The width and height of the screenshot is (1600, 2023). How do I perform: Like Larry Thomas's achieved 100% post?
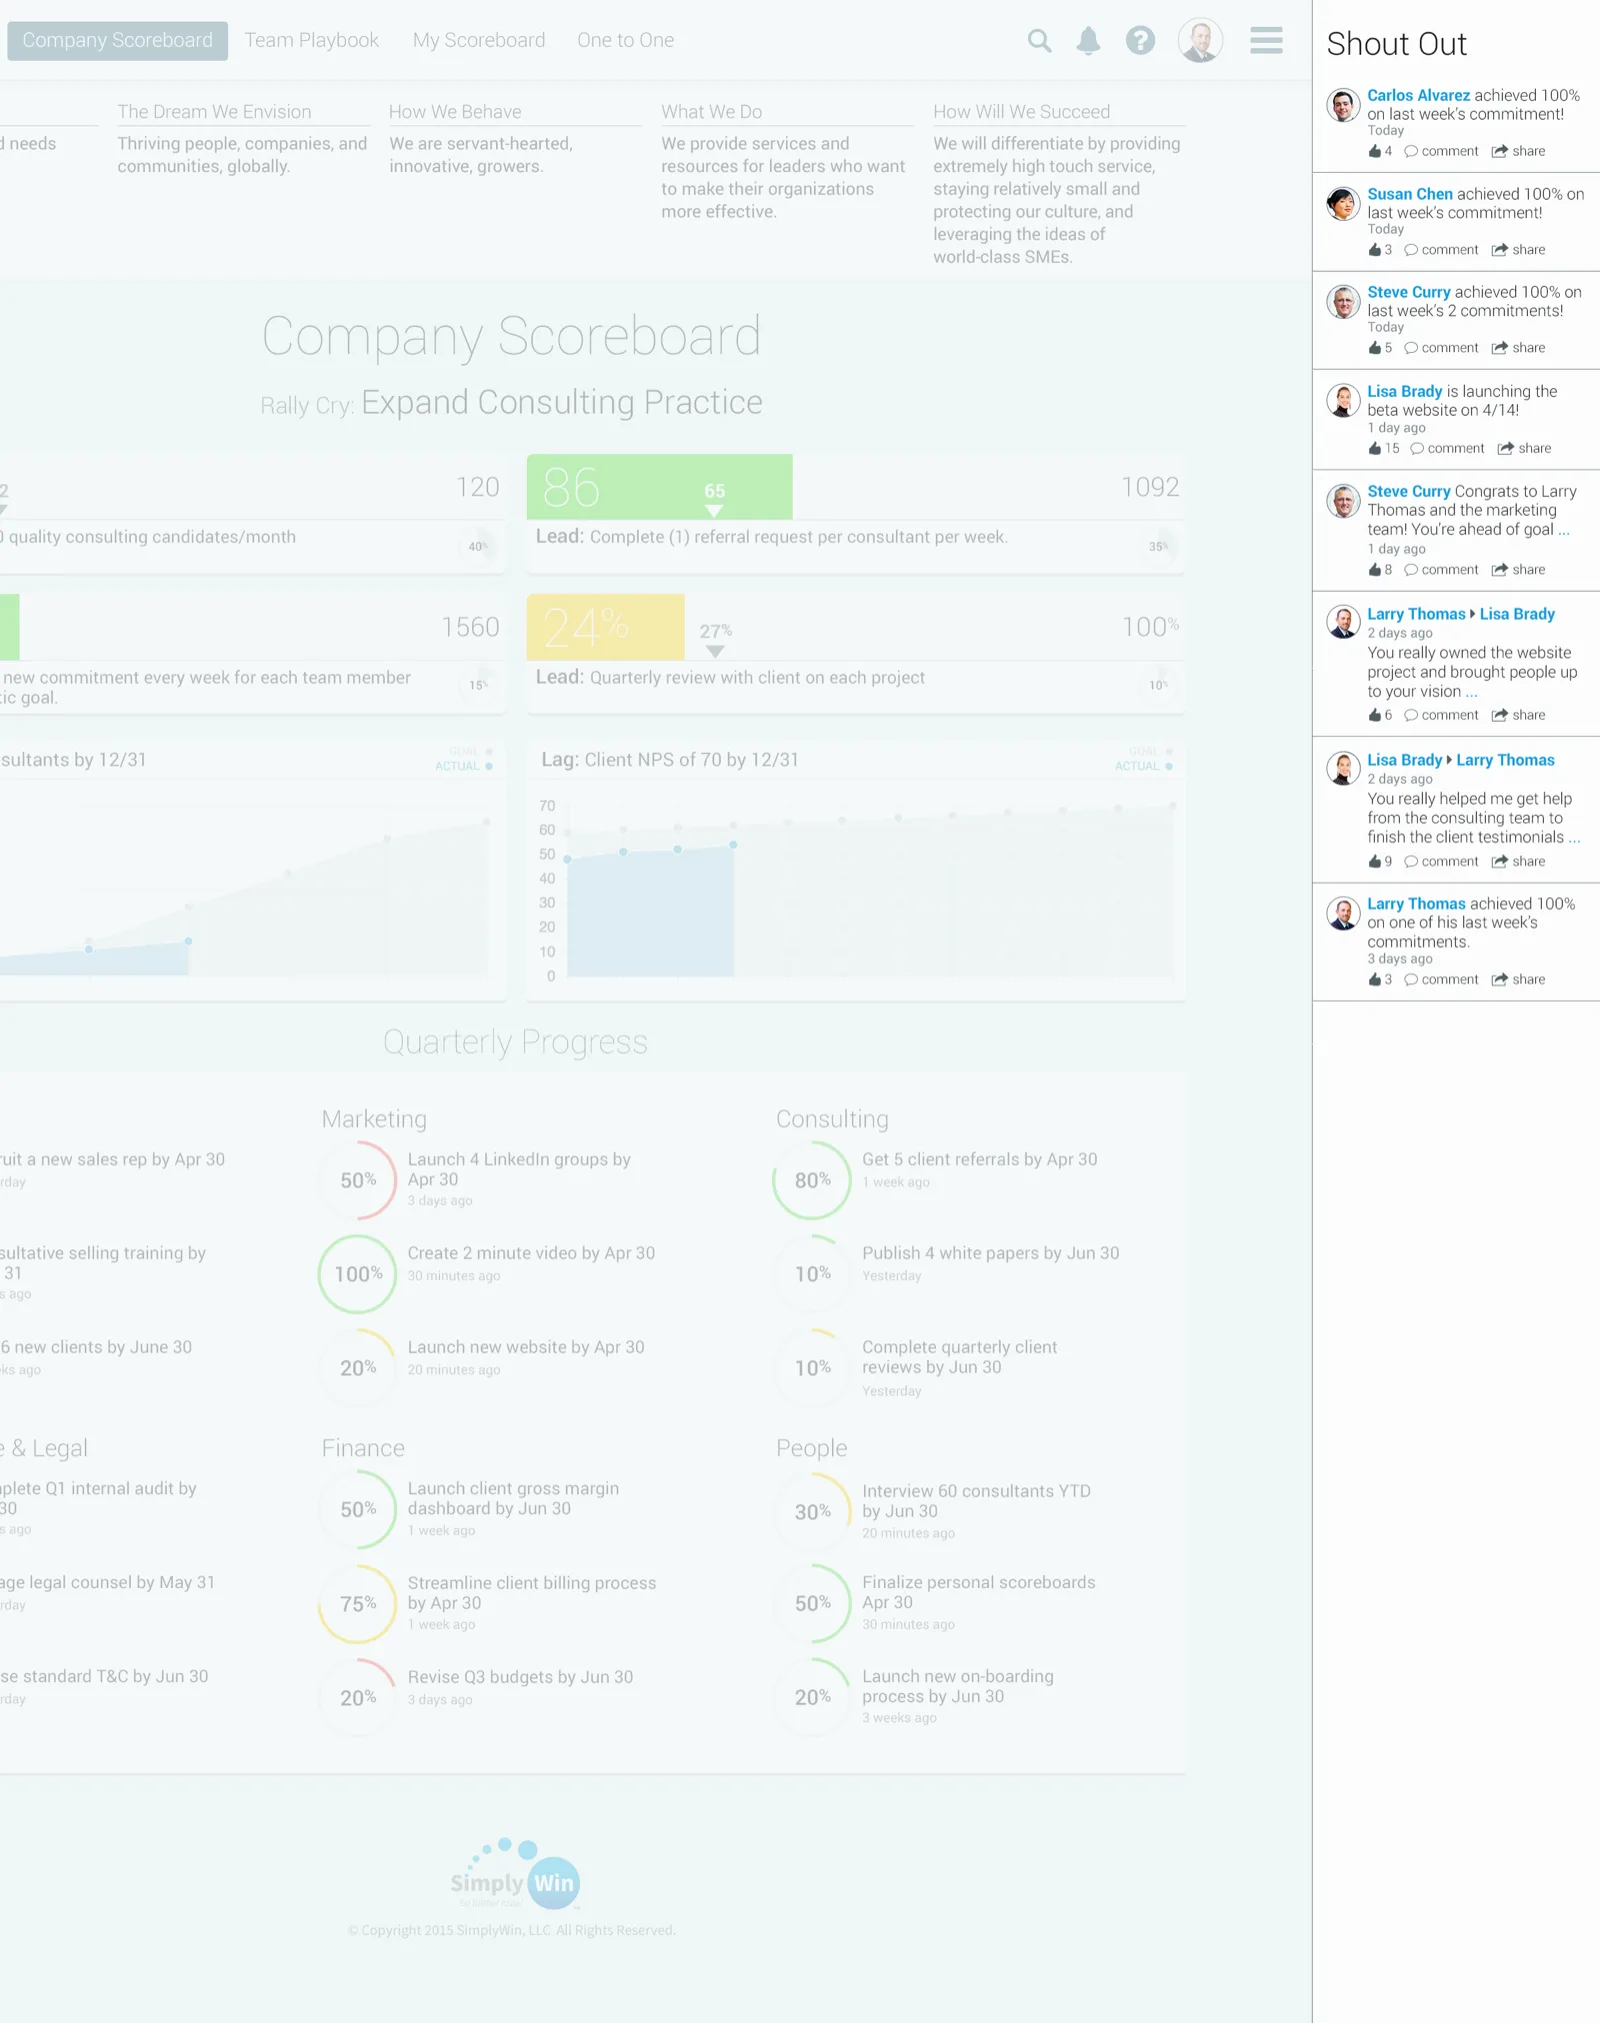click(x=1375, y=980)
